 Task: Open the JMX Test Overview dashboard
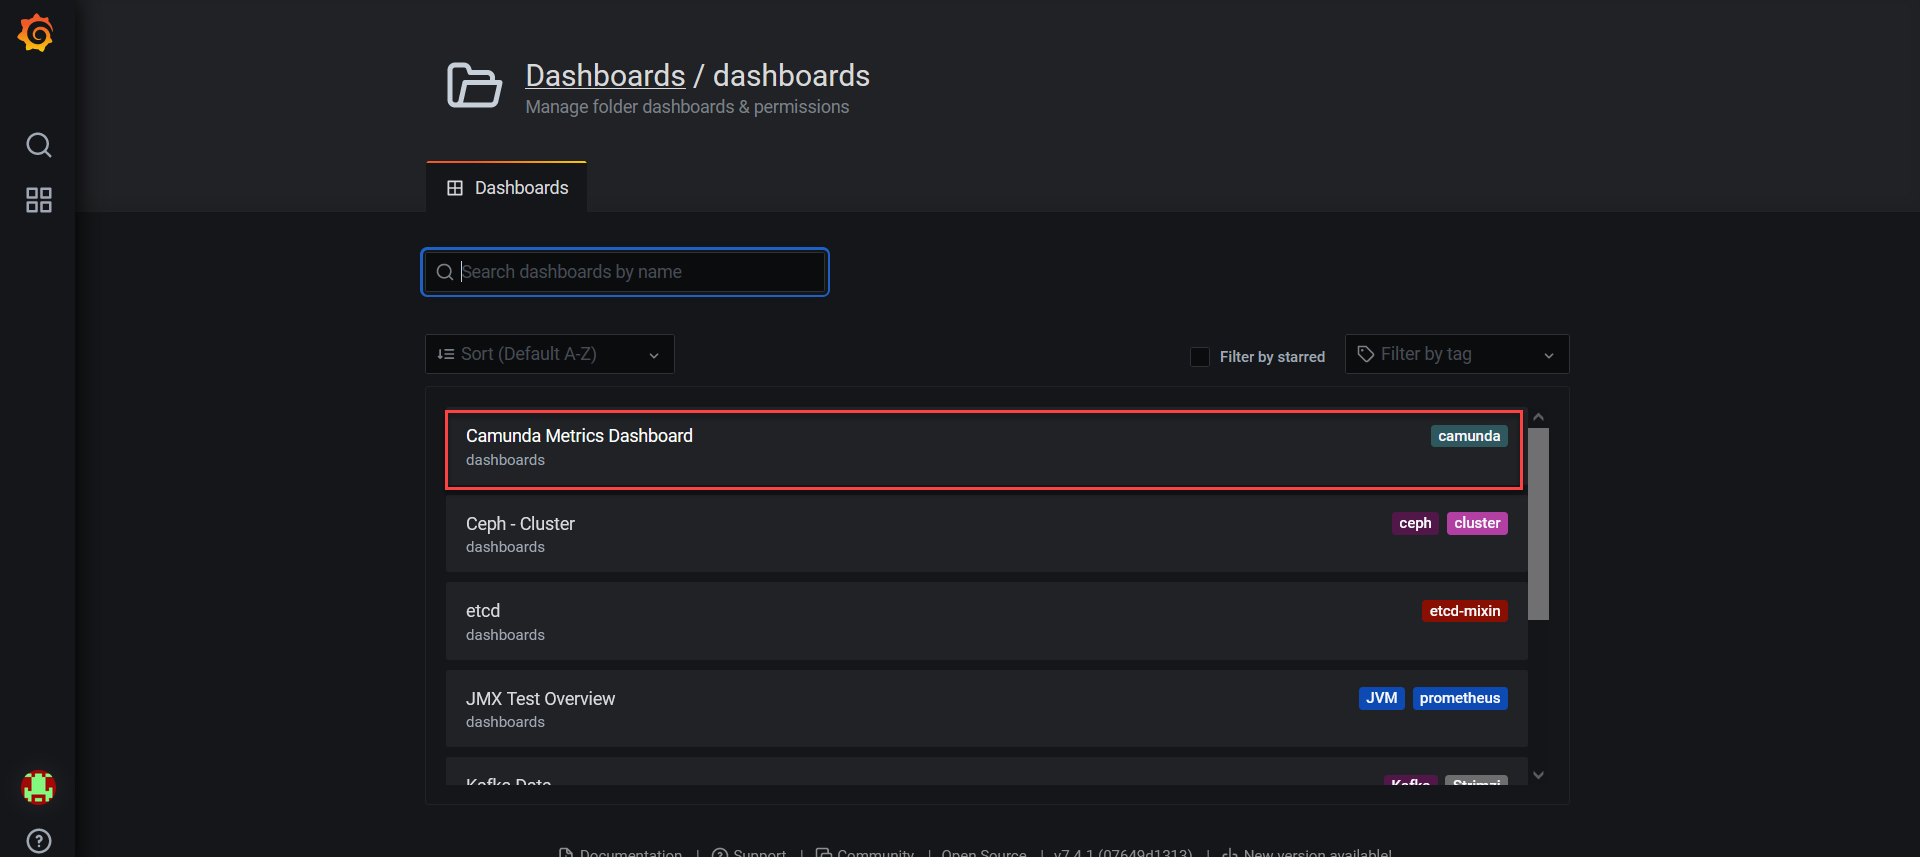pos(986,709)
